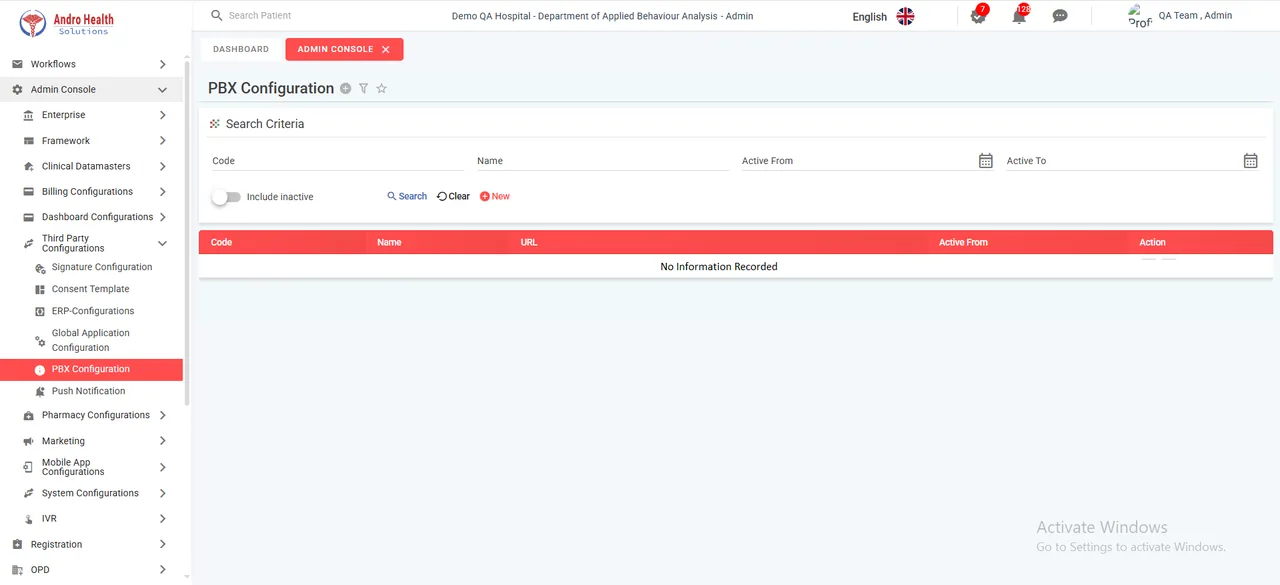Click the Enterprise building icon
The width and height of the screenshot is (1280, 585).
(28, 115)
